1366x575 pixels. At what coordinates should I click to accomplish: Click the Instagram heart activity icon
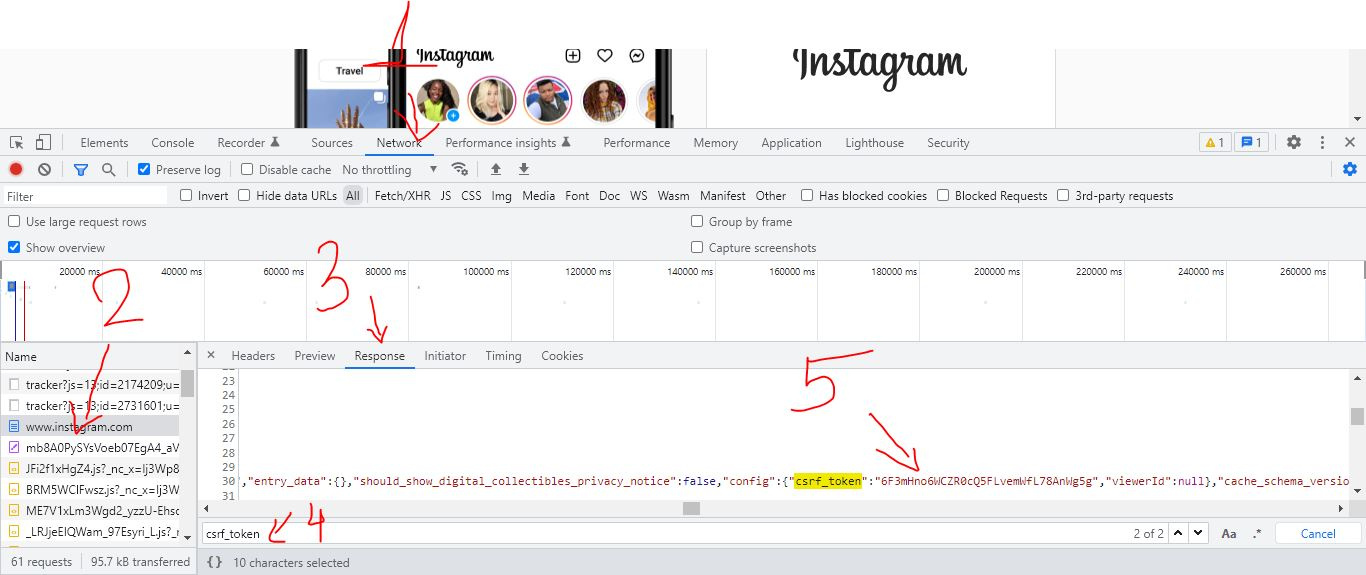click(604, 56)
